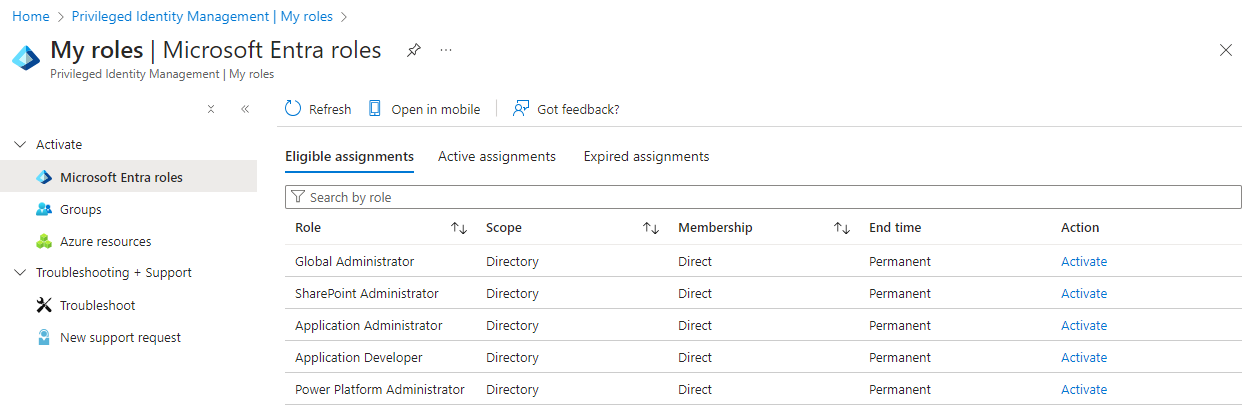
Task: Collapse the sidebar with double chevron
Action: click(x=245, y=109)
